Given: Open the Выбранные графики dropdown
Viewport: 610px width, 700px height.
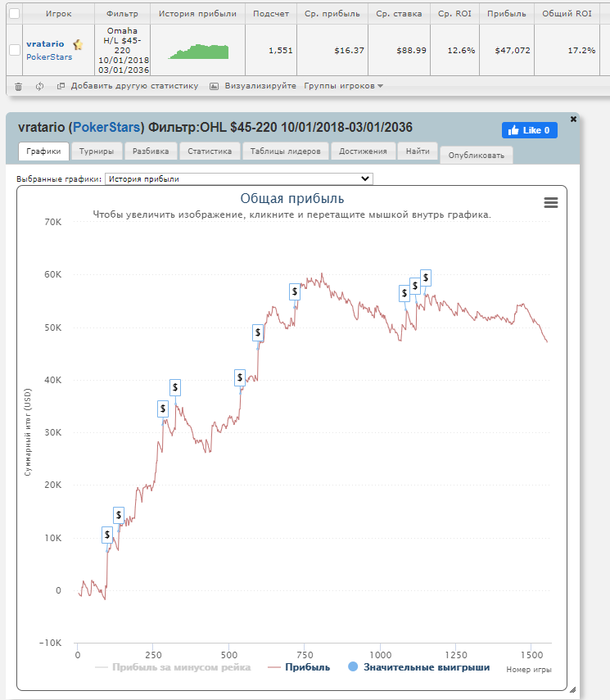Looking at the screenshot, I should pyautogui.click(x=239, y=179).
